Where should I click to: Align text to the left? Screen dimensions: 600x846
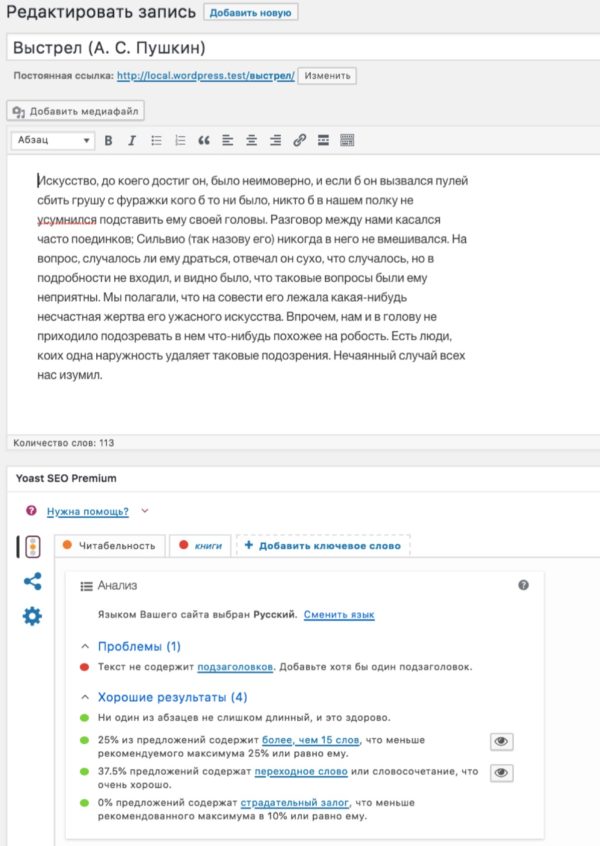[227, 140]
